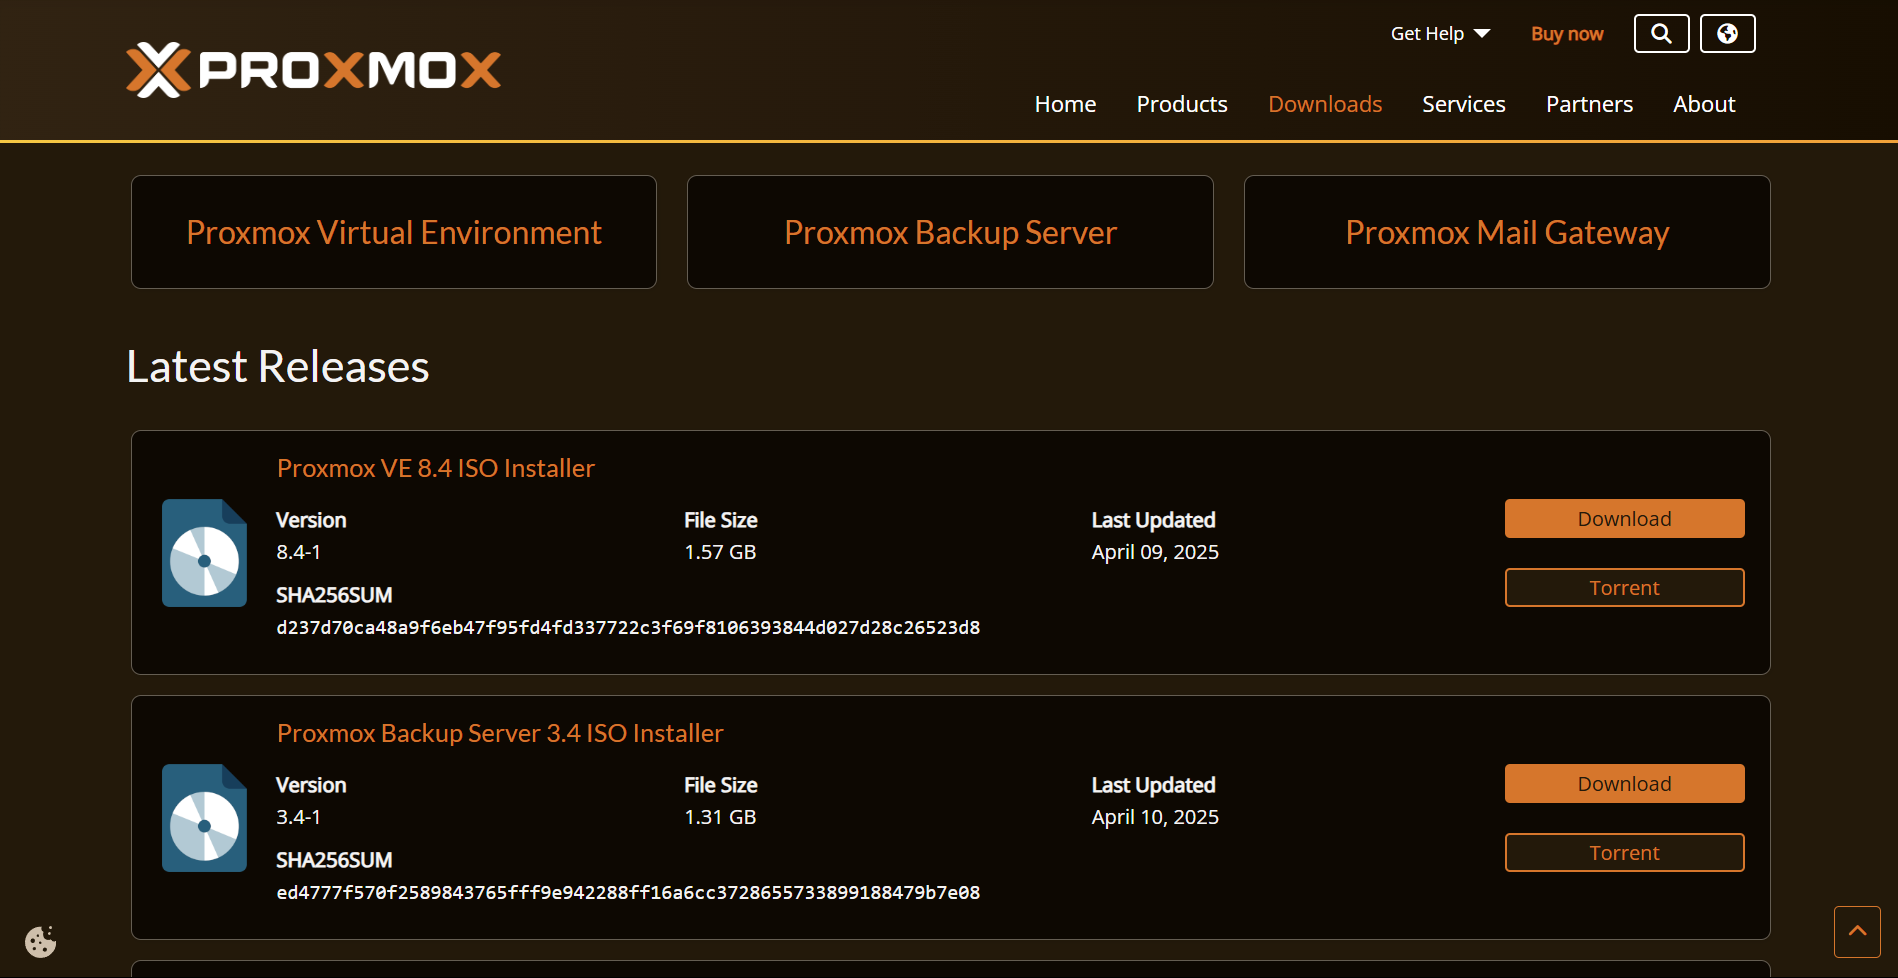This screenshot has height=978, width=1898.
Task: Download the Backup Server 3.4 ISO
Action: pyautogui.click(x=1624, y=784)
